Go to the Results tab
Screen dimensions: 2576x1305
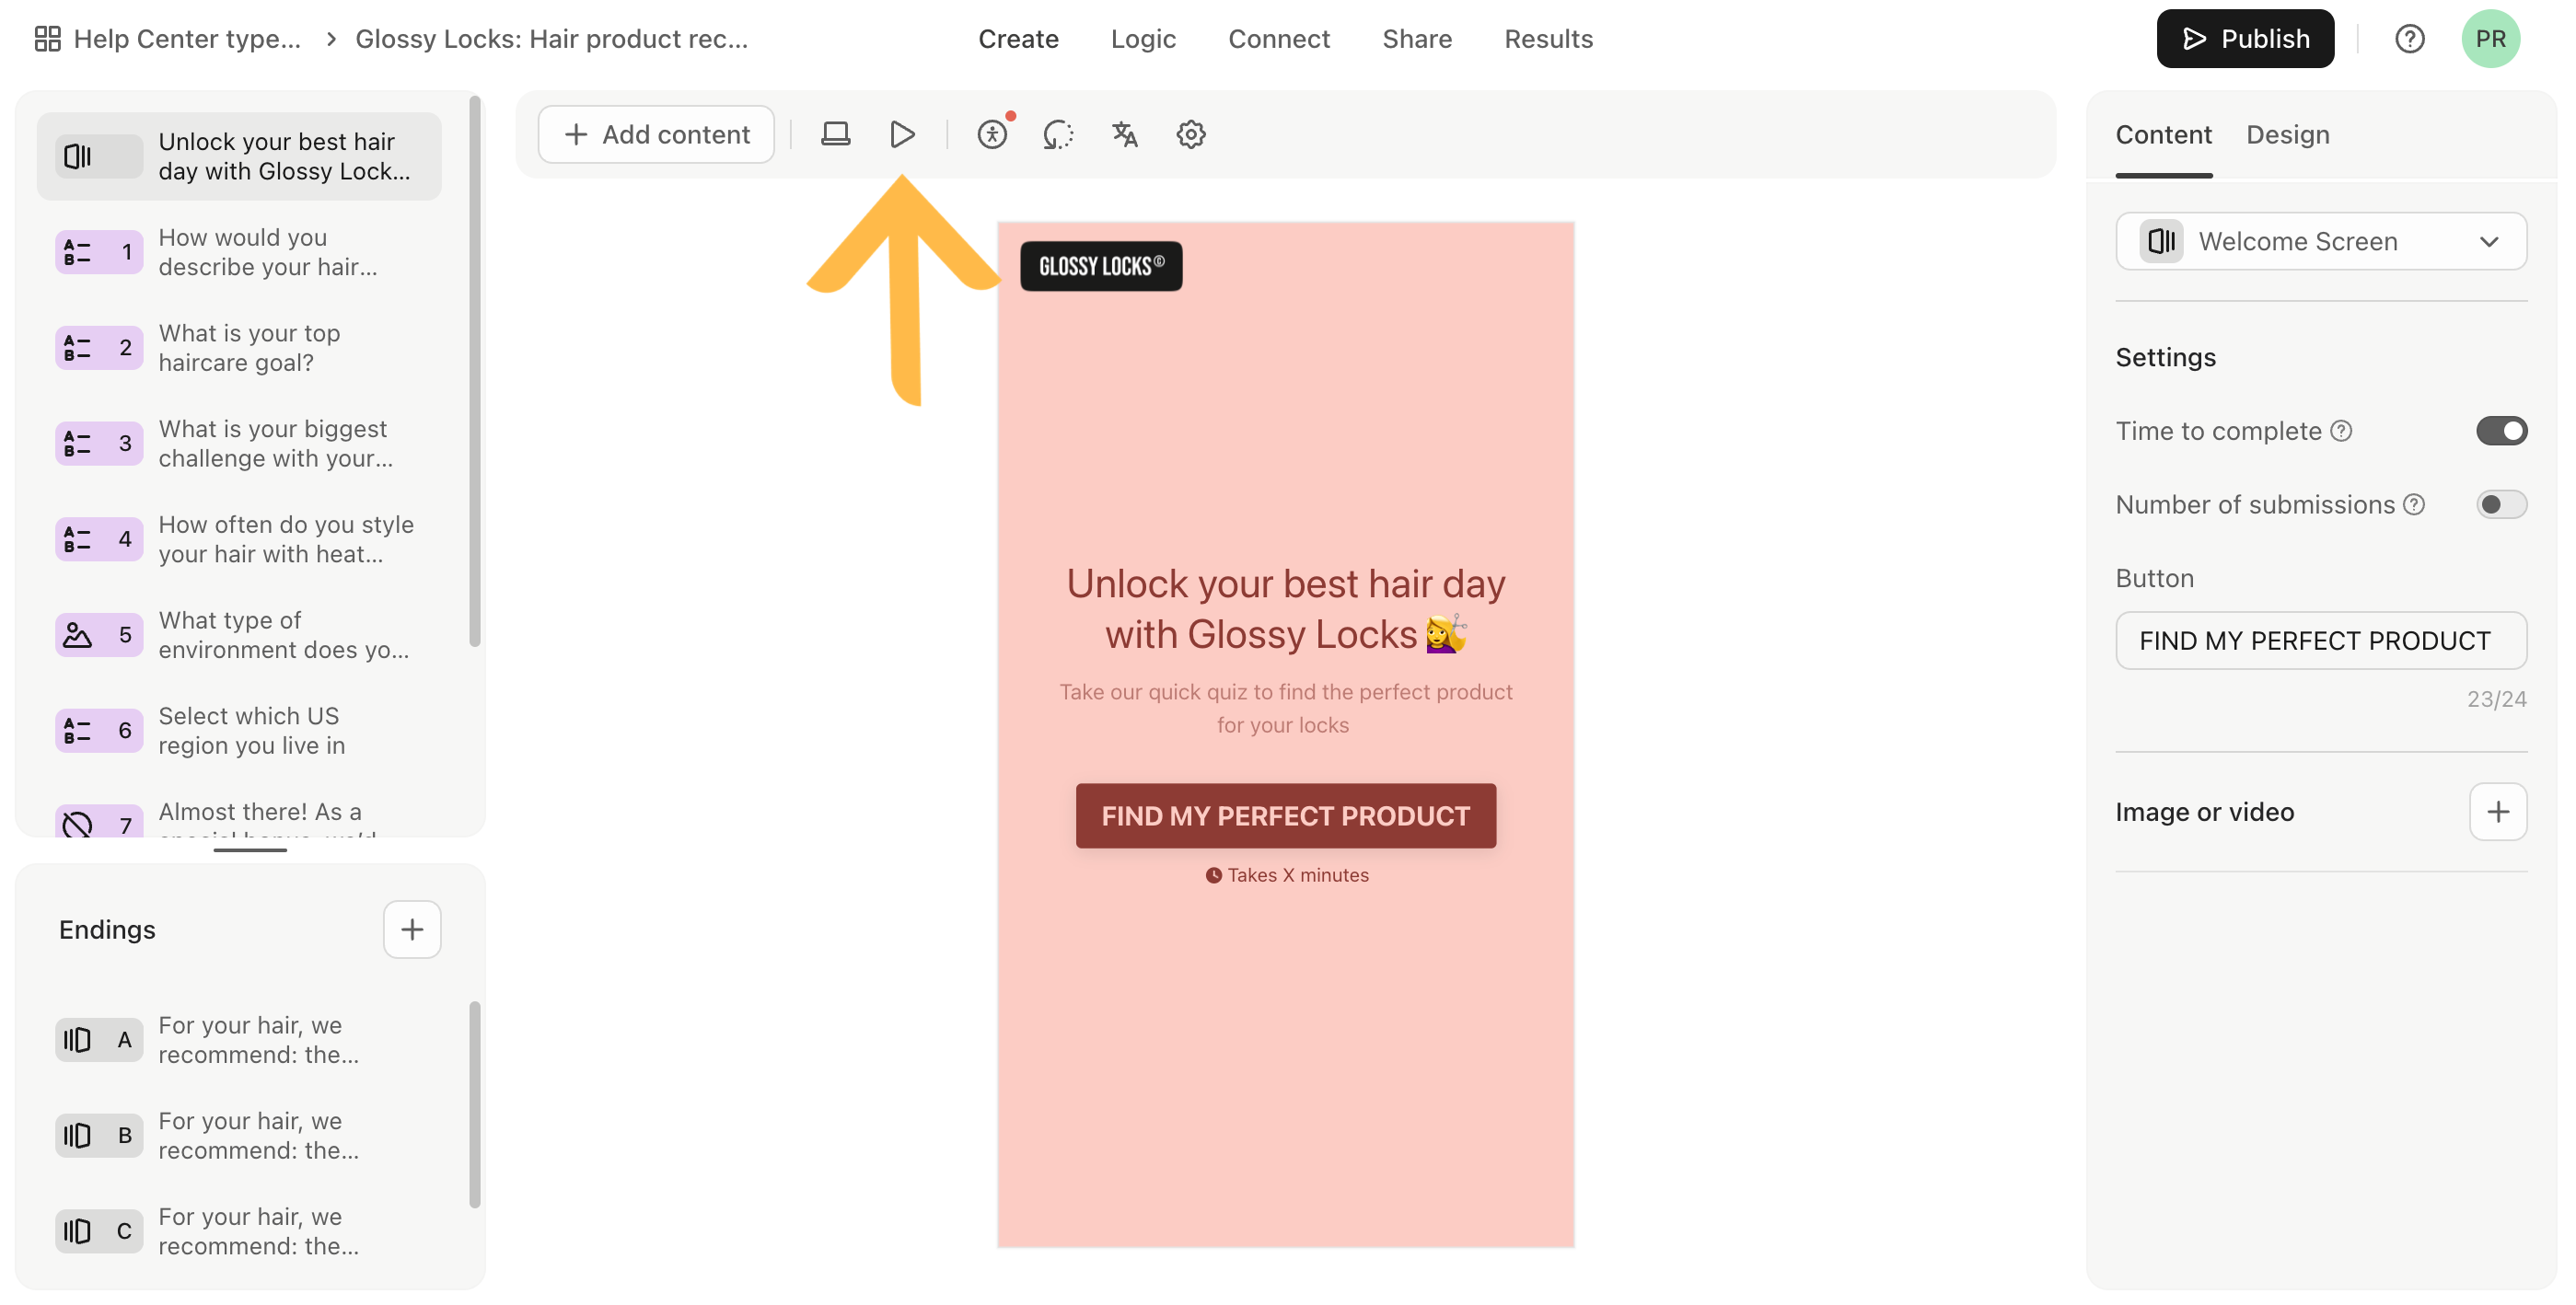1548,39
